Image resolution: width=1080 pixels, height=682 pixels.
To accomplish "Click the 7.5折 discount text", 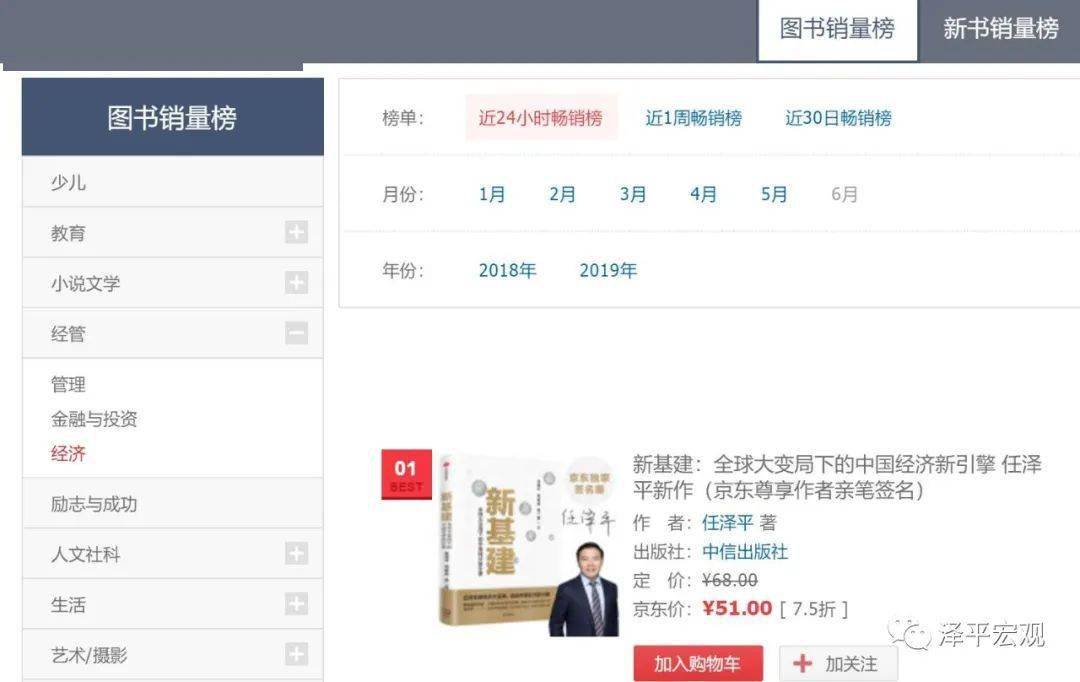I will (814, 609).
